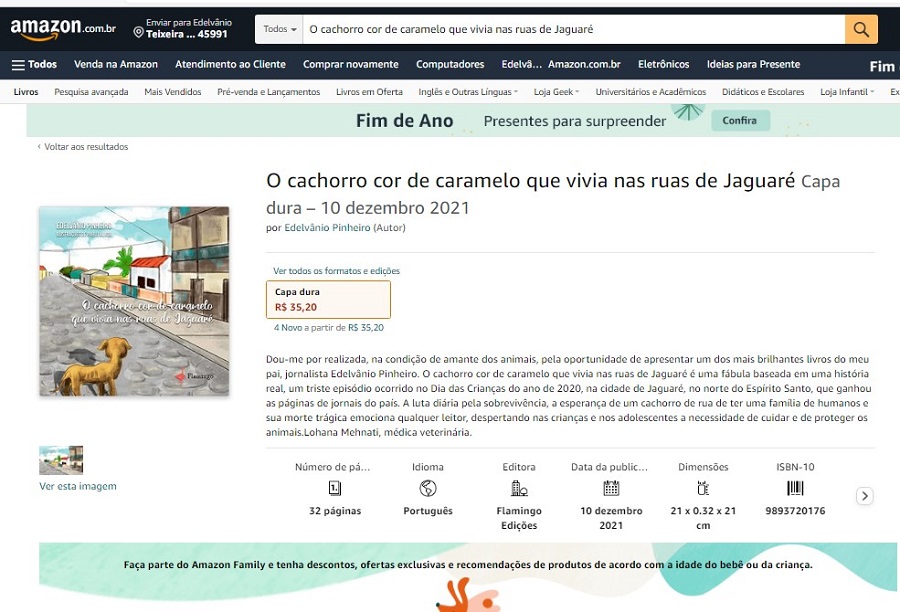Go back via Voltar aos resultados

pyautogui.click(x=83, y=147)
